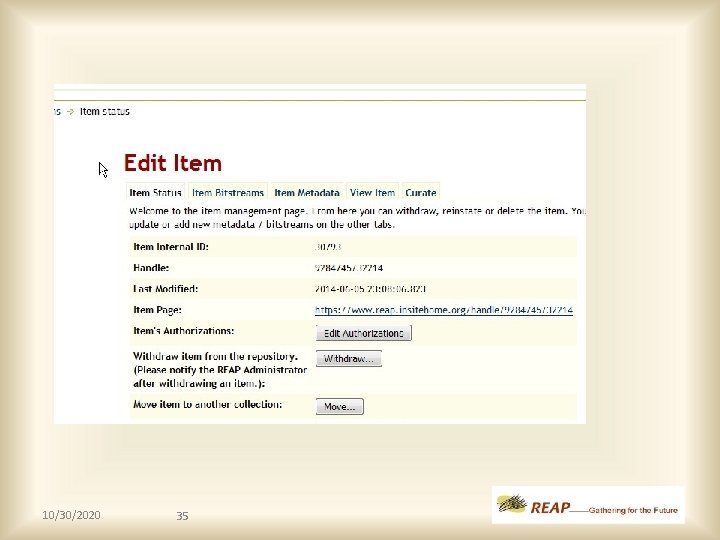Select the Last Modified timestamp value
The height and width of the screenshot is (540, 720).
click(370, 289)
